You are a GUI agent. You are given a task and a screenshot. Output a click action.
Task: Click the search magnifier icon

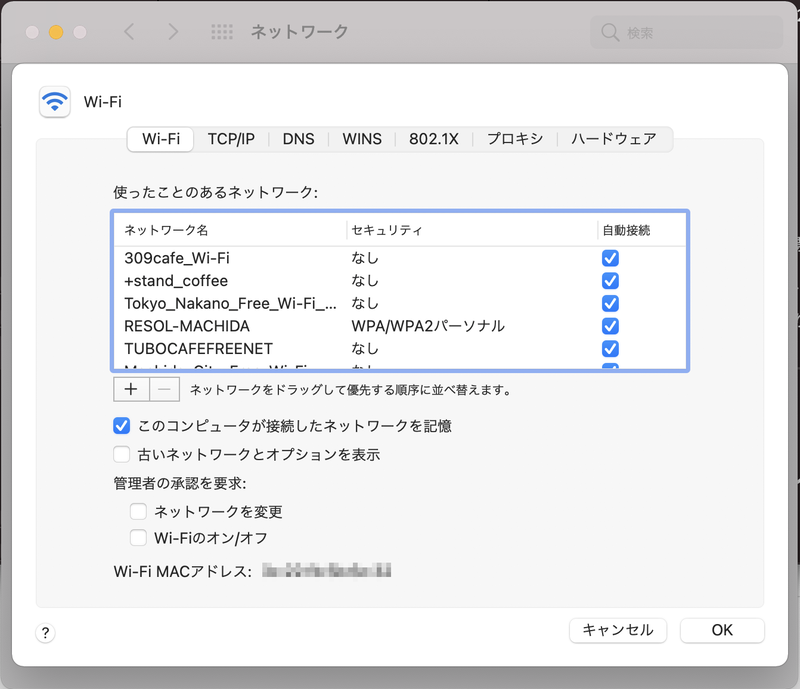click(x=610, y=31)
